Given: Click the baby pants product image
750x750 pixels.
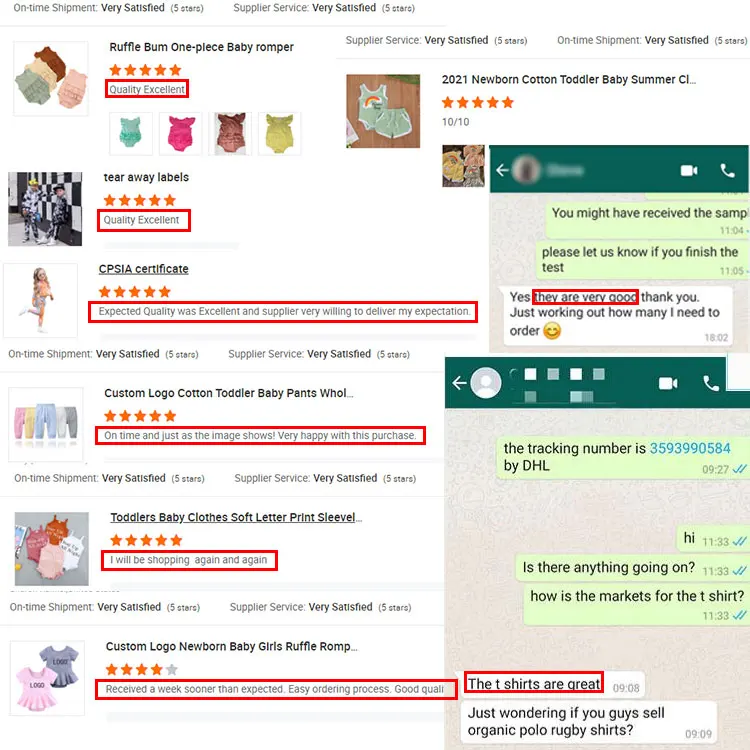Looking at the screenshot, I should tap(46, 424).
